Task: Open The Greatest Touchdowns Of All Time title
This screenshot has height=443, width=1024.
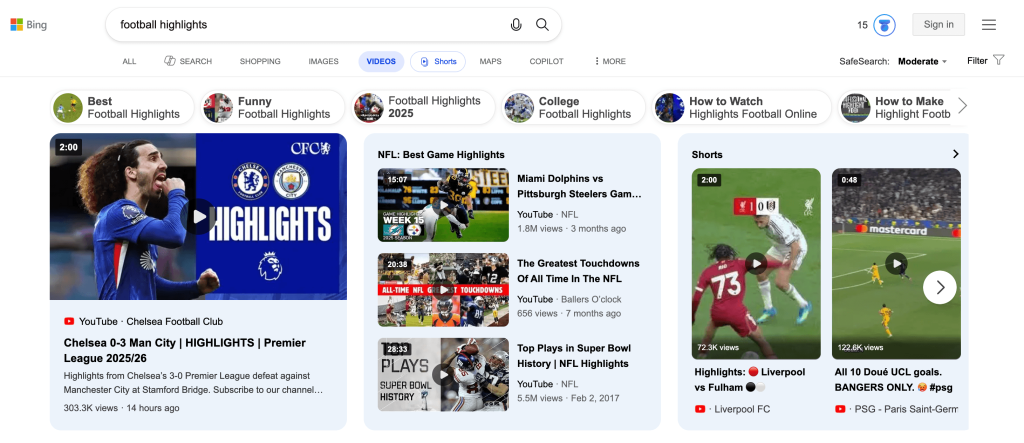Action: pos(579,271)
